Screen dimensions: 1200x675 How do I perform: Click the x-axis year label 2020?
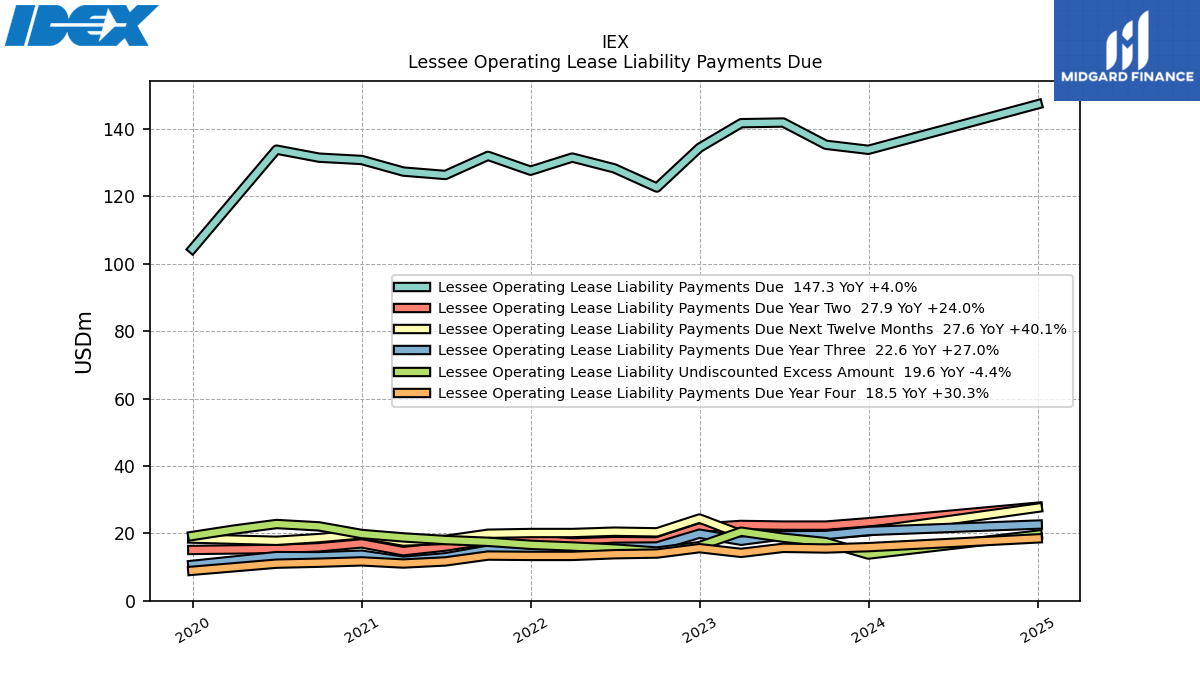pos(192,630)
